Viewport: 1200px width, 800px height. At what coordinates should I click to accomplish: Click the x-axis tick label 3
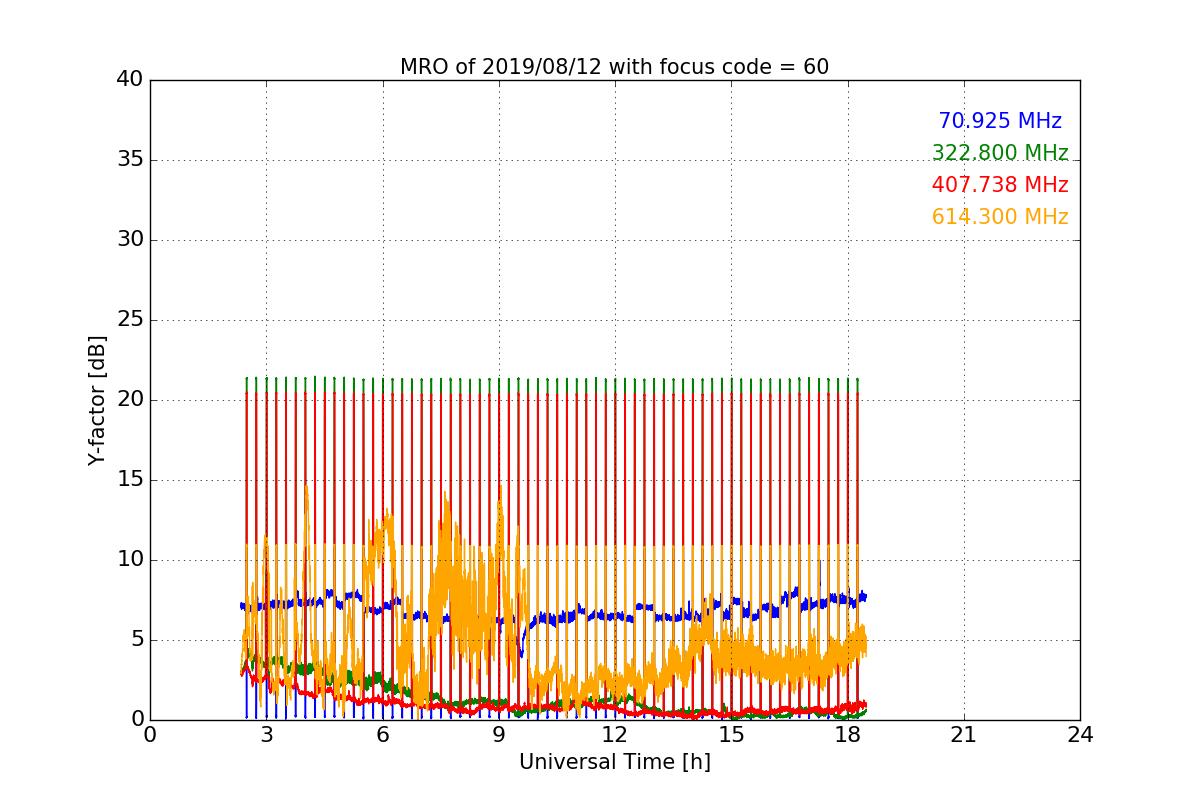point(266,735)
